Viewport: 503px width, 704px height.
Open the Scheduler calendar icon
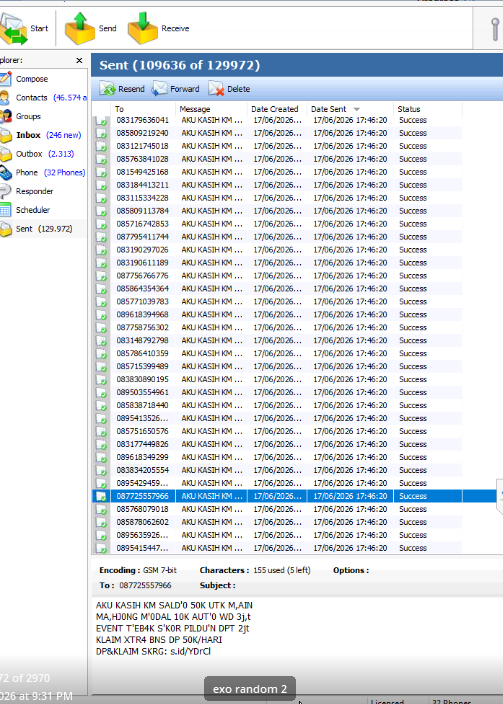click(5, 210)
